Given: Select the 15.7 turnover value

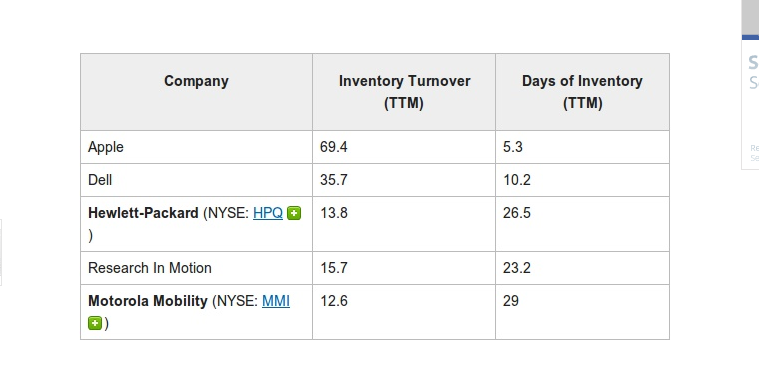Looking at the screenshot, I should [334, 268].
